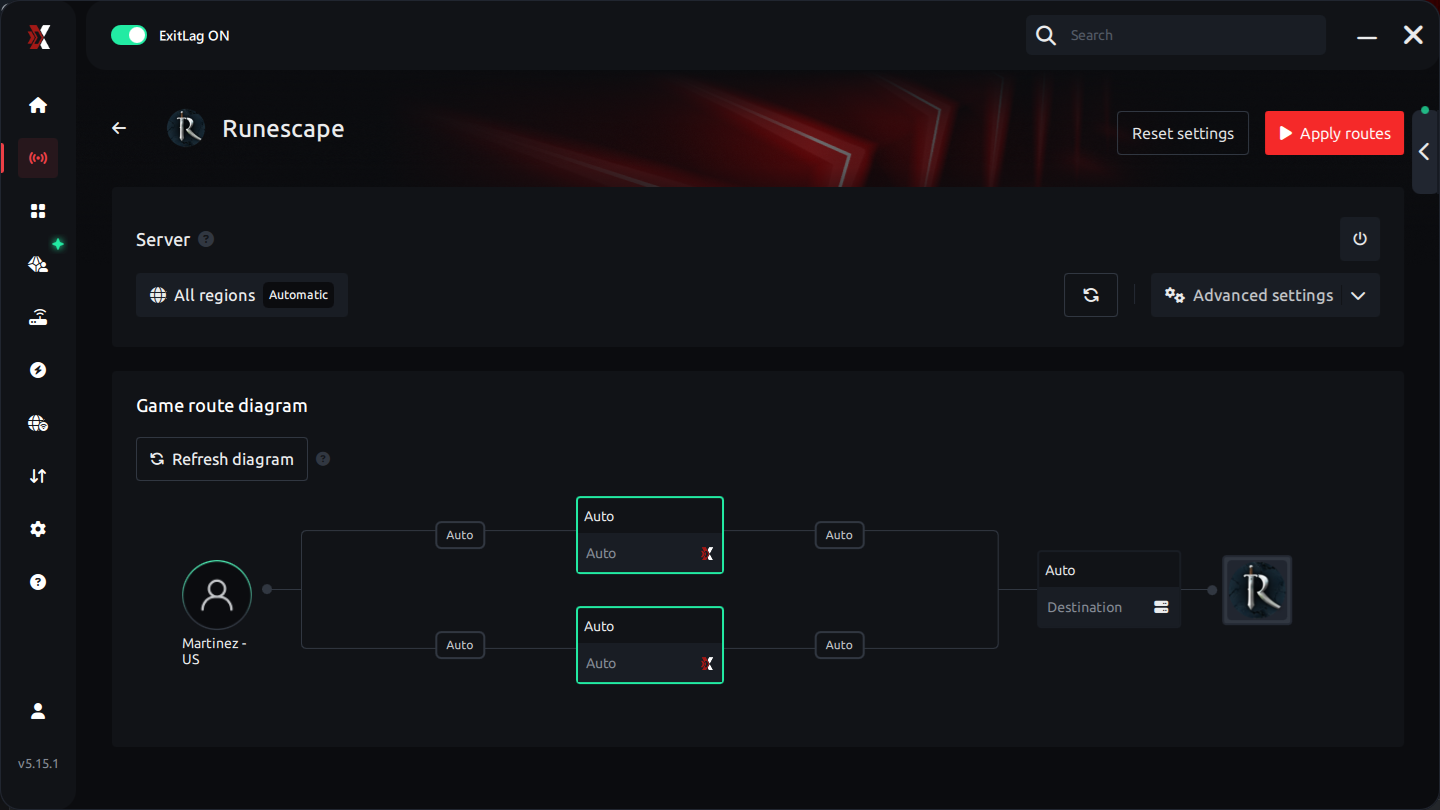
Task: Open the up-down arrows traffic icon
Action: pos(38,476)
